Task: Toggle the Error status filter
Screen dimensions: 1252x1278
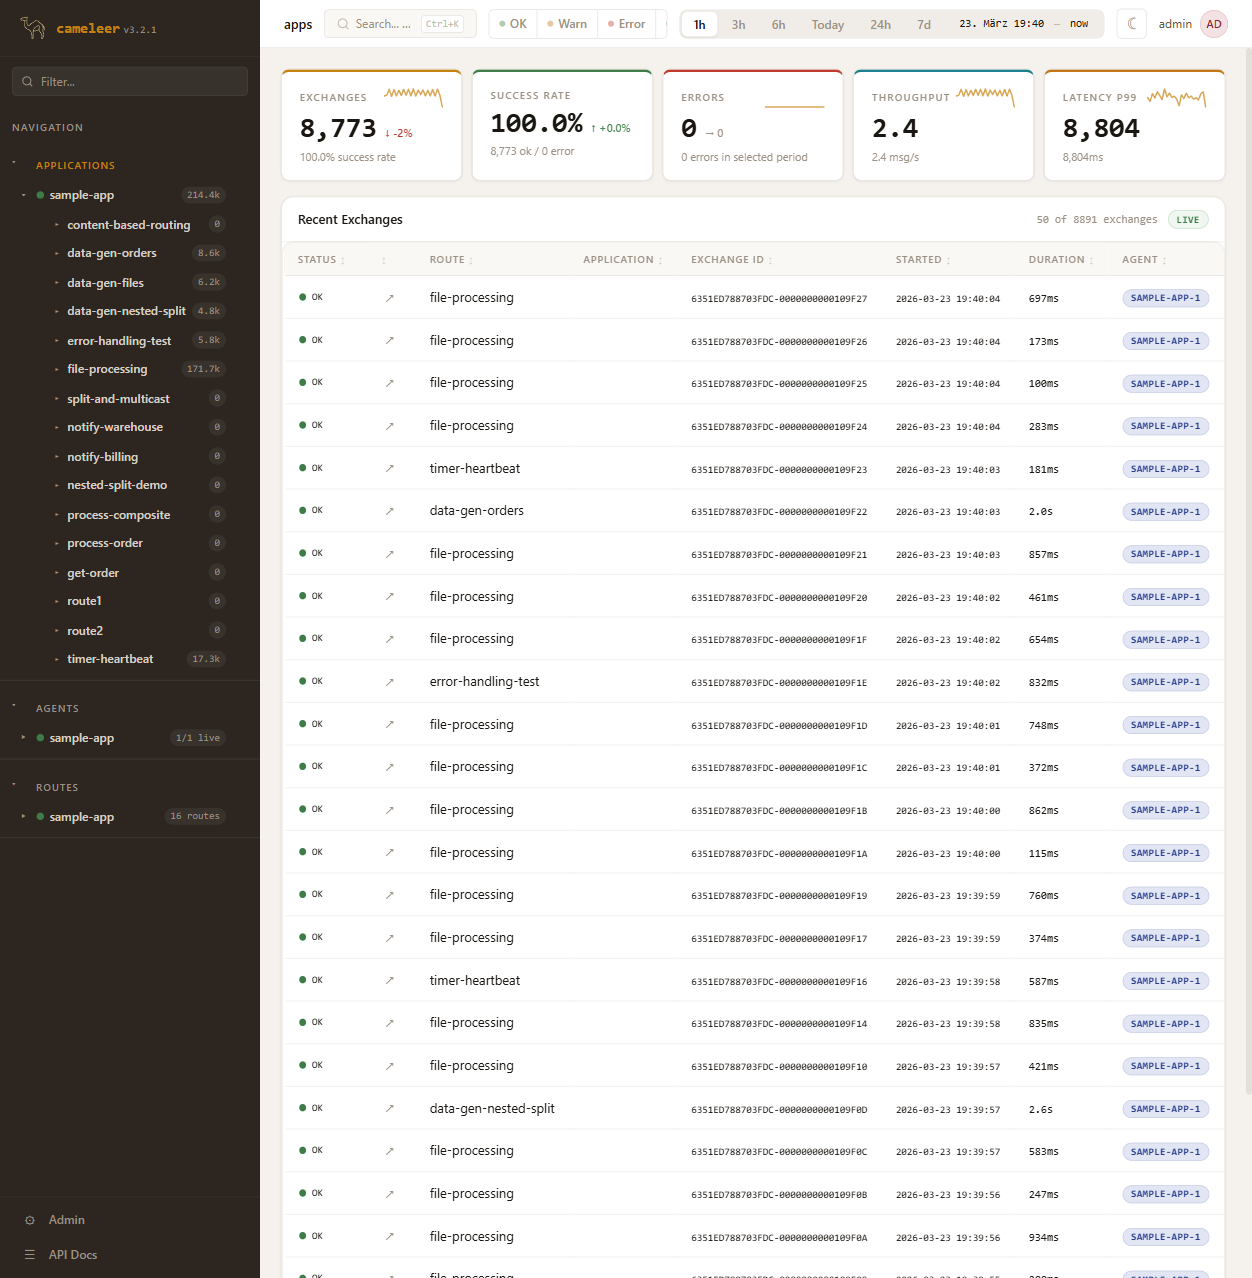Action: pyautogui.click(x=627, y=24)
